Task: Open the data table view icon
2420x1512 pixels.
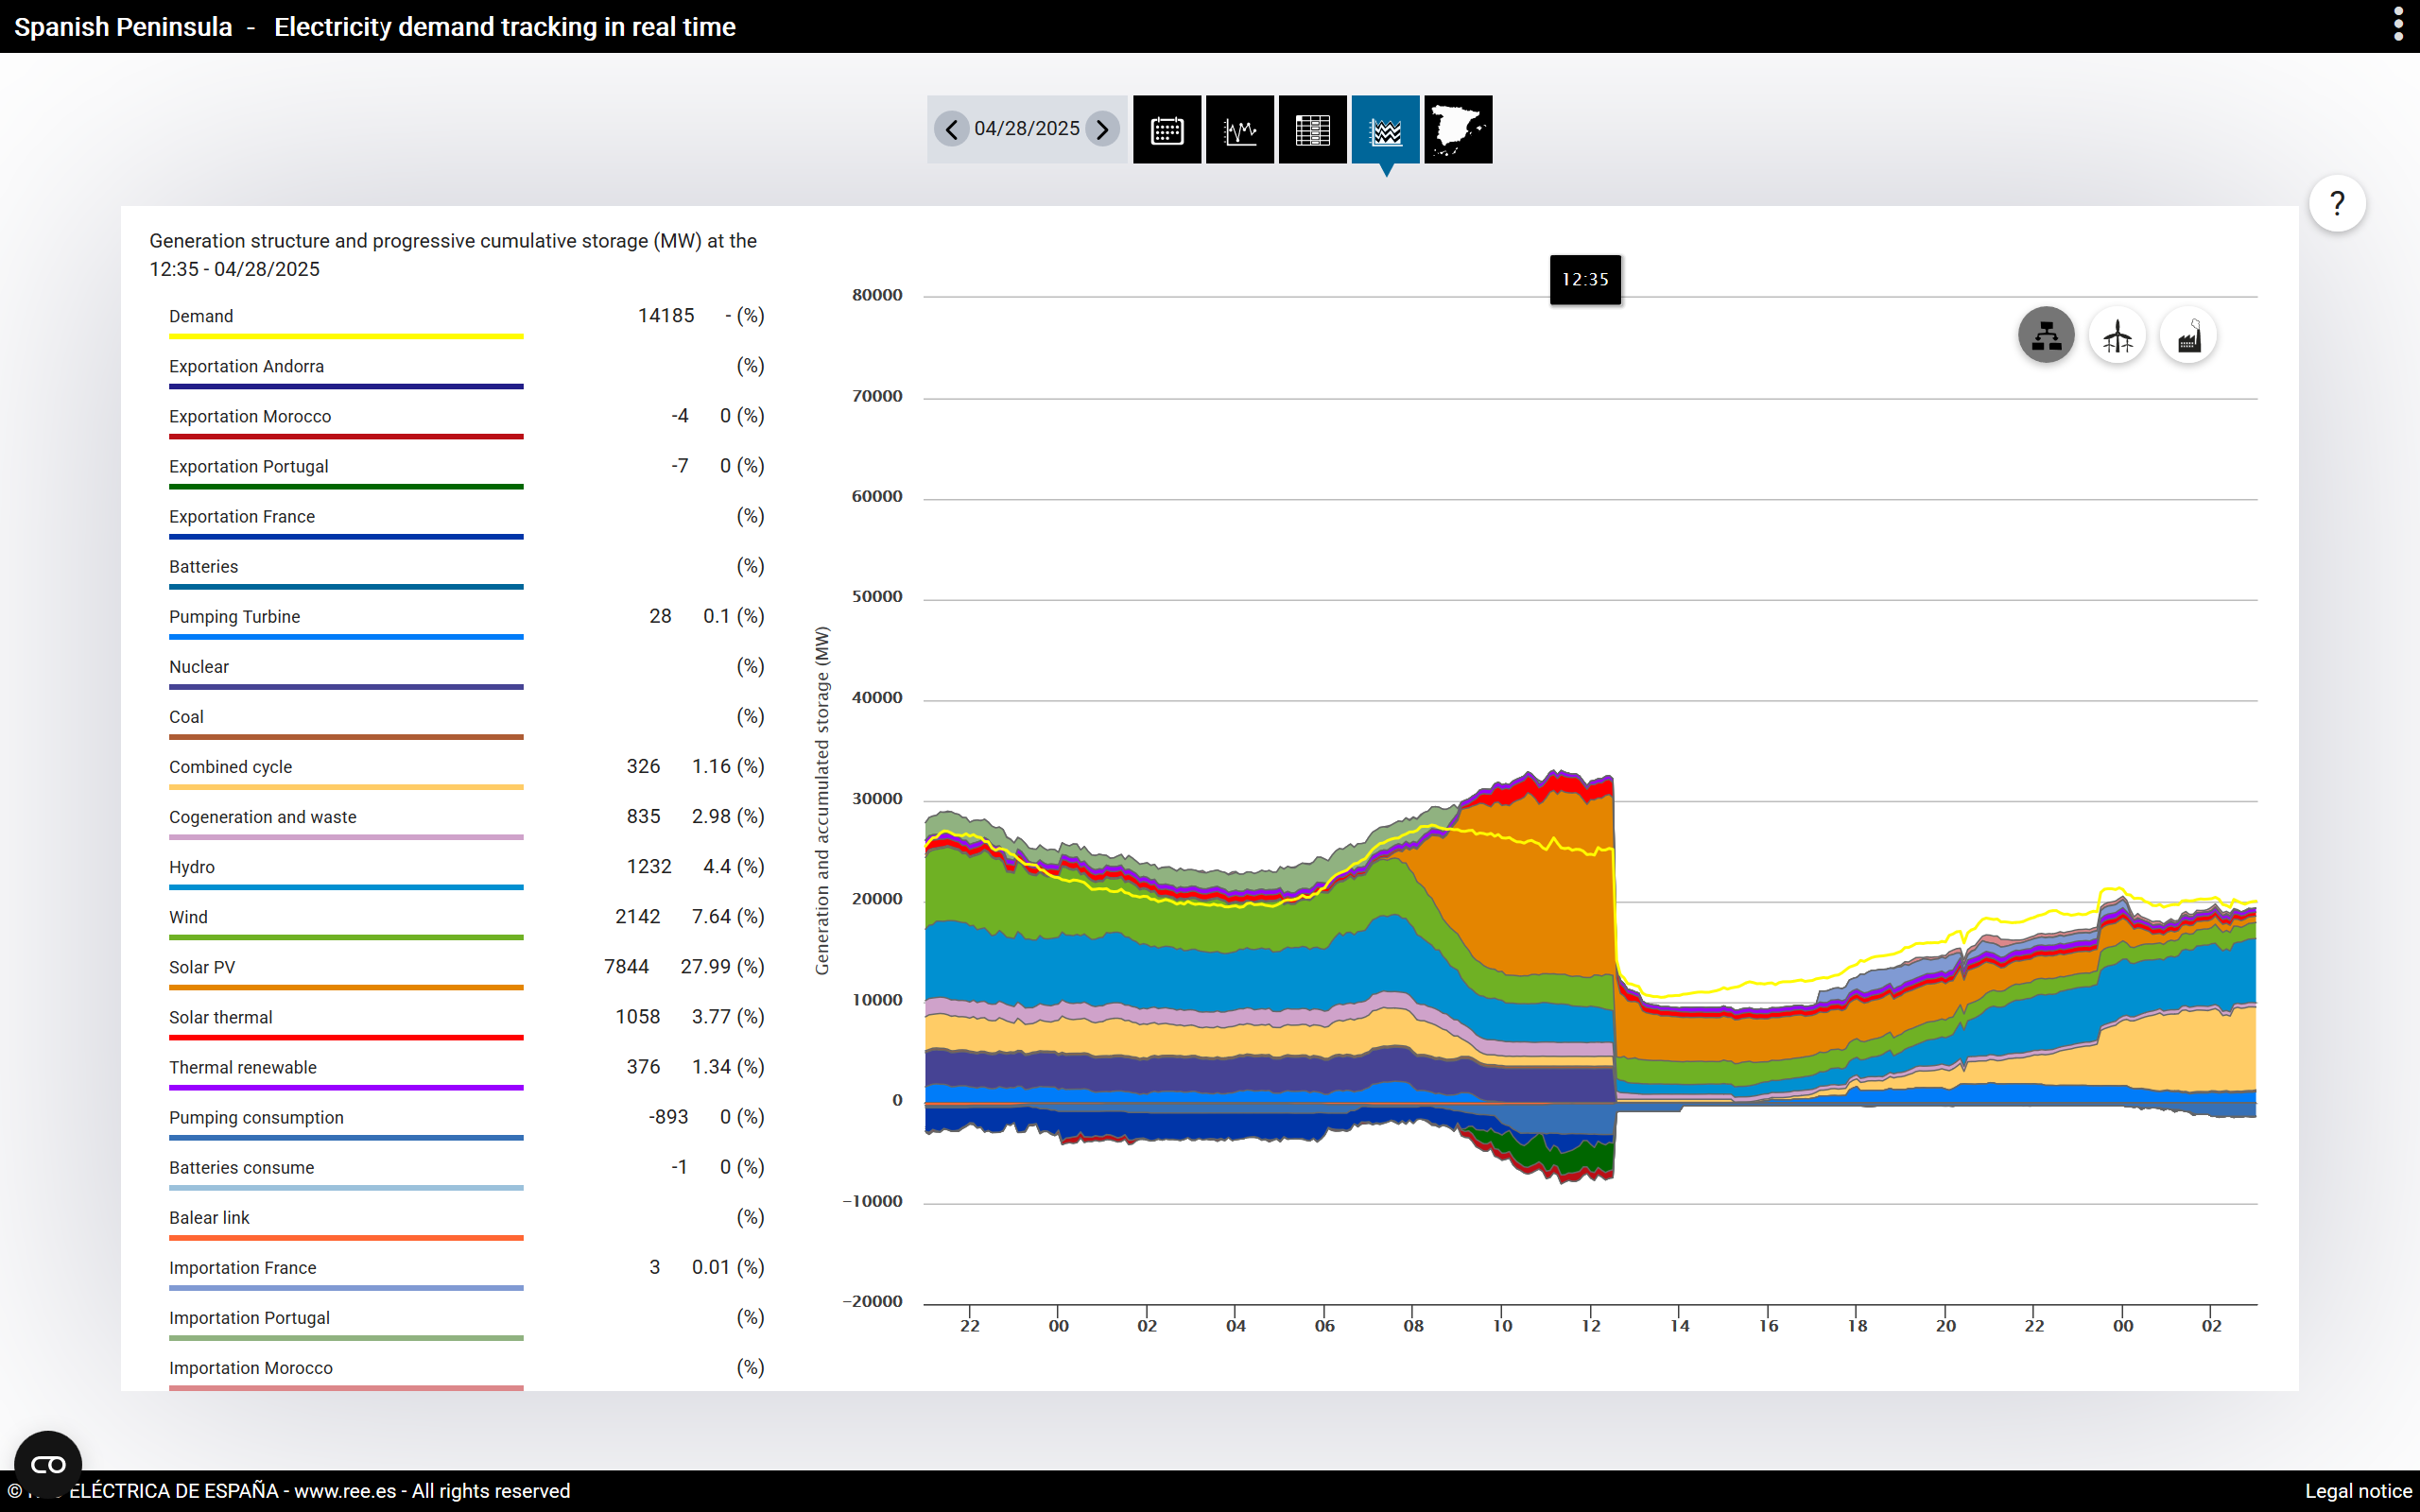Action: pos(1313,130)
